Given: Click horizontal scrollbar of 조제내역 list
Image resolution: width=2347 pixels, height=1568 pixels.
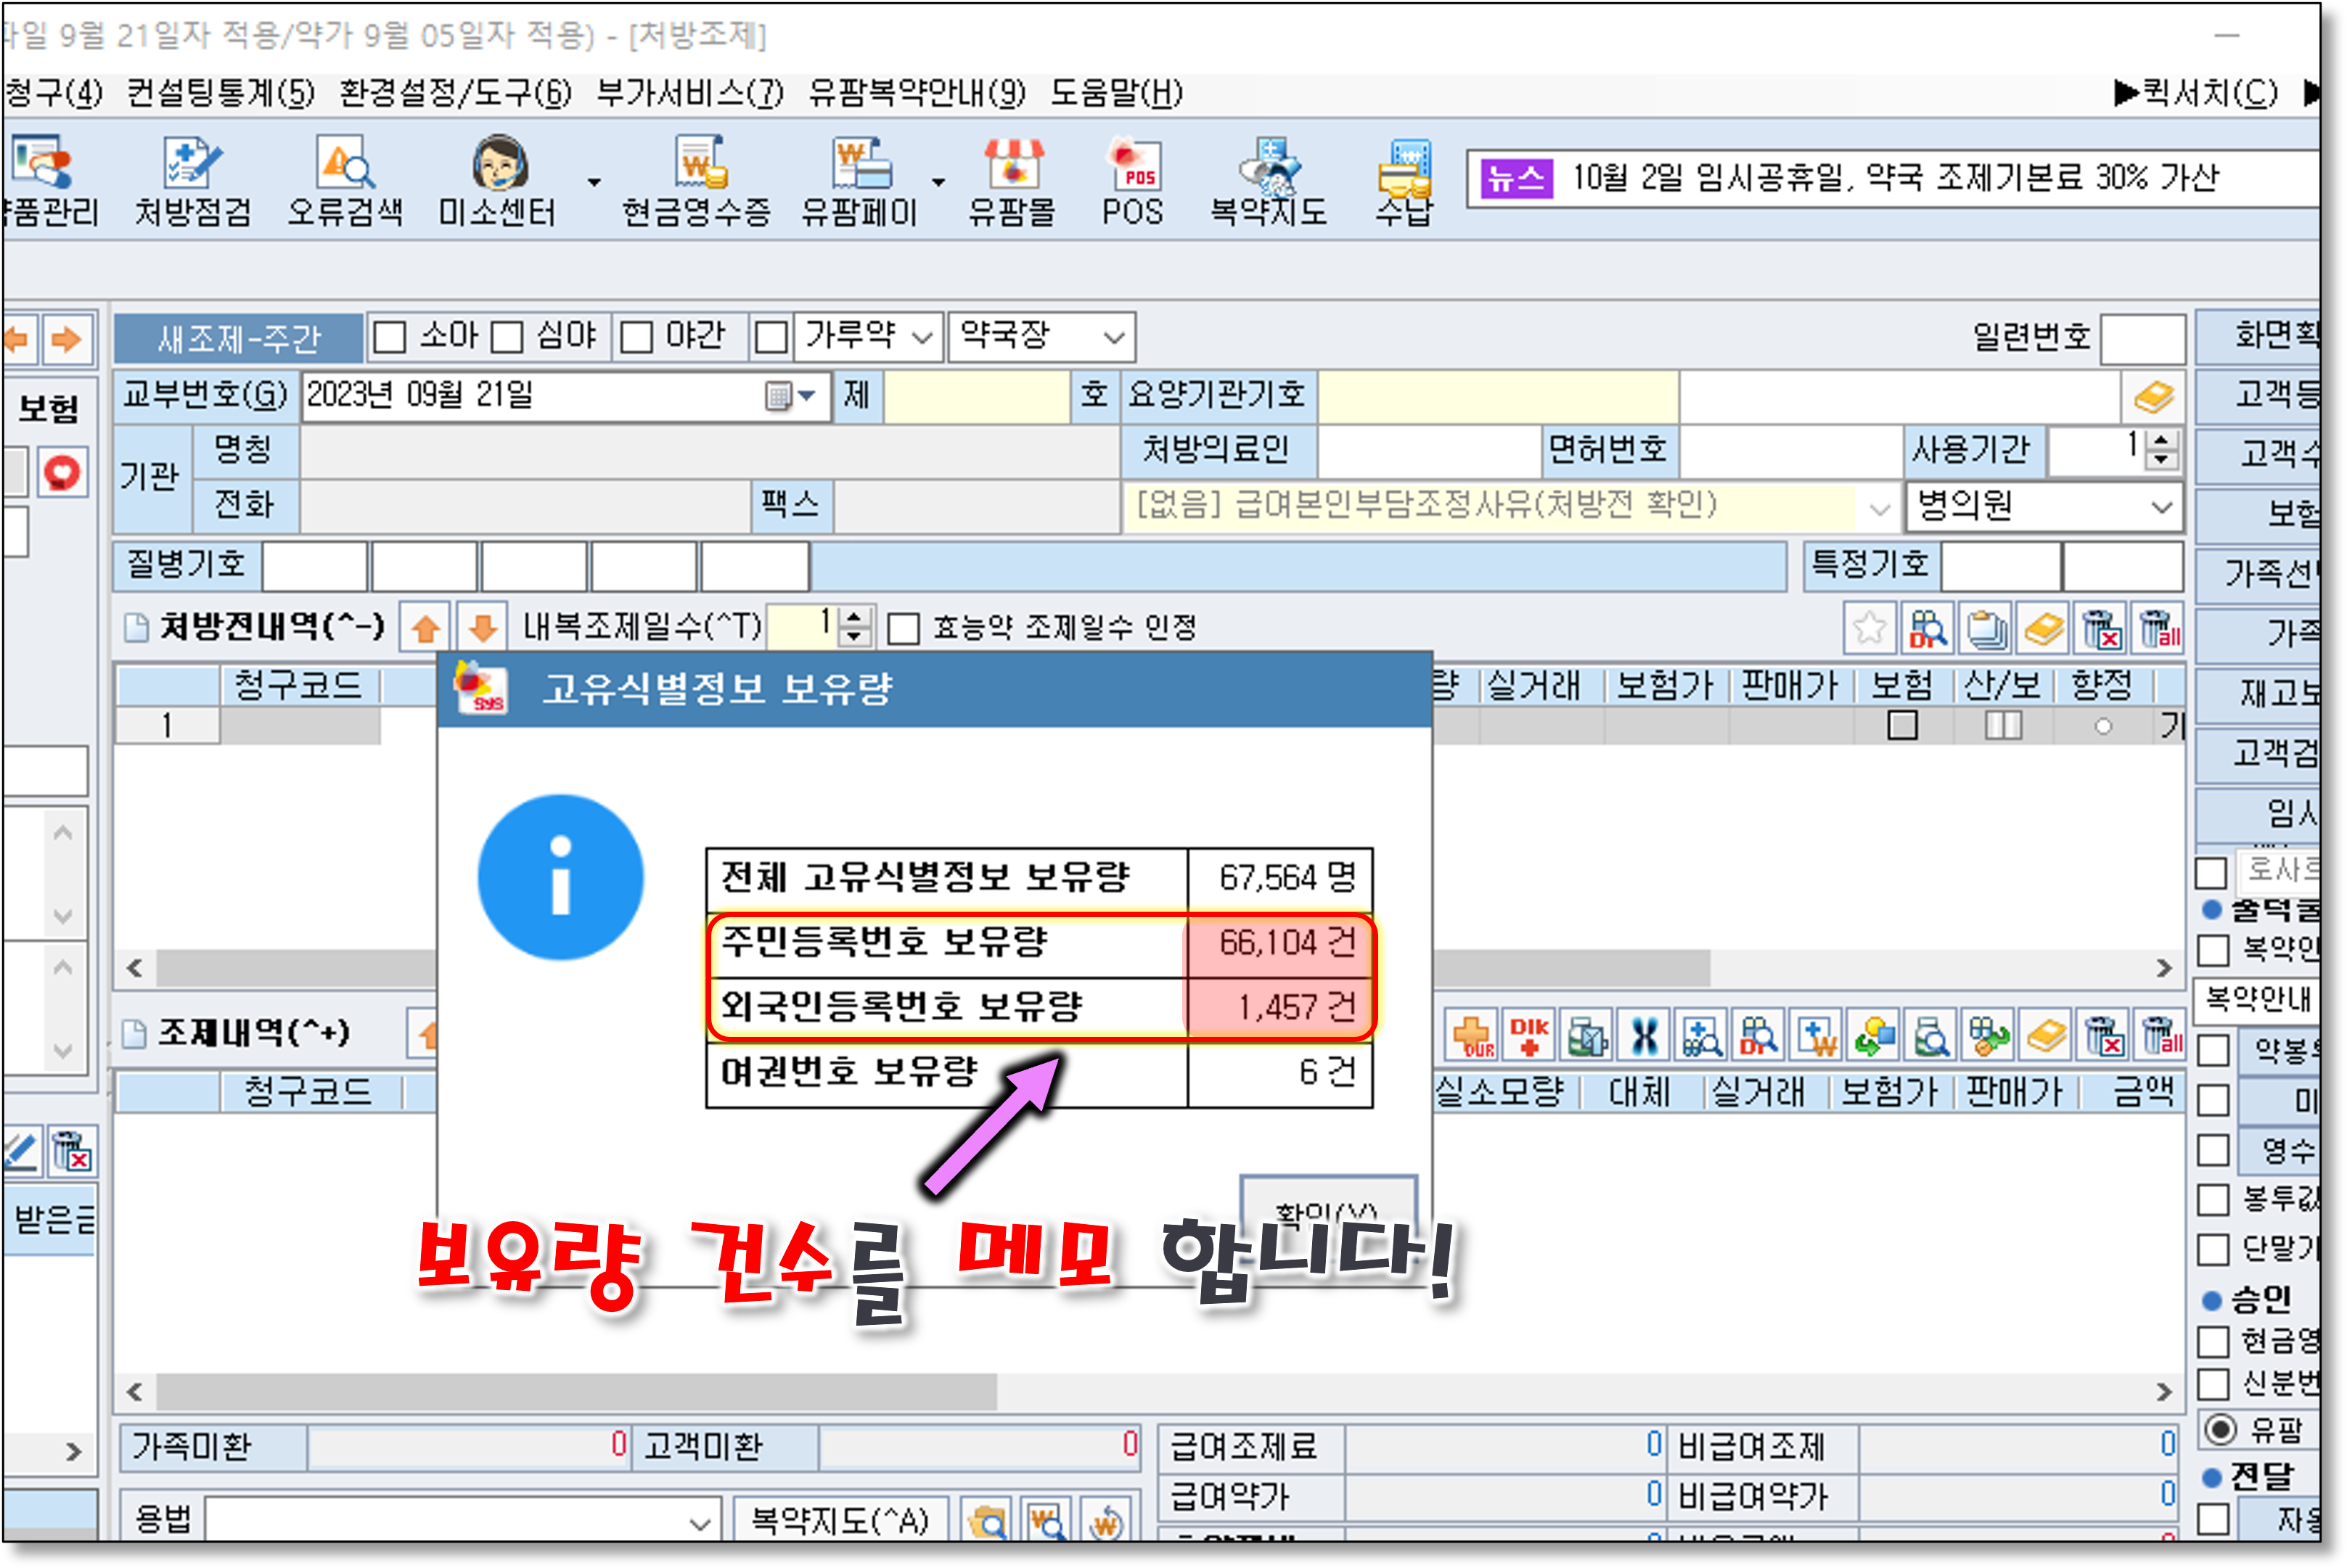Looking at the screenshot, I should (575, 1391).
